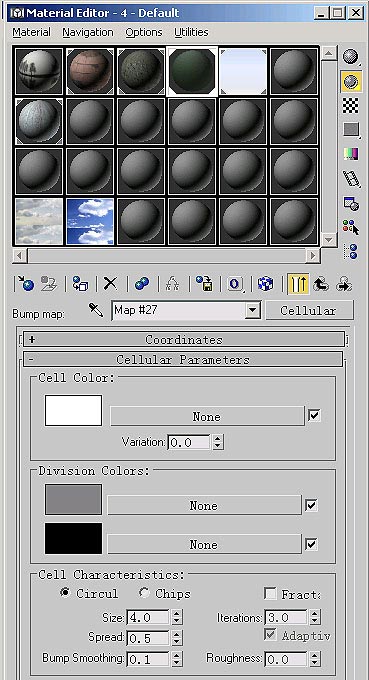The image size is (369, 680).
Task: Select the brick material sample slot
Action: (x=90, y=71)
